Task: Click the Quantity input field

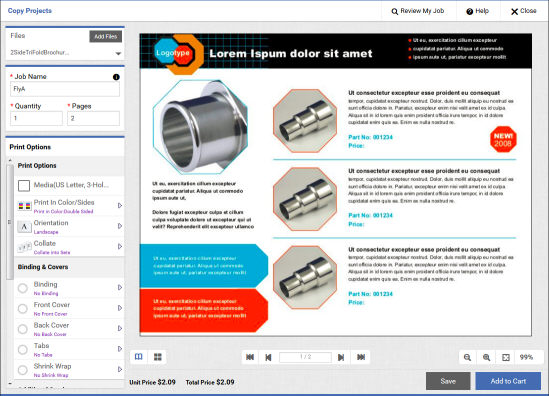Action: (36, 118)
